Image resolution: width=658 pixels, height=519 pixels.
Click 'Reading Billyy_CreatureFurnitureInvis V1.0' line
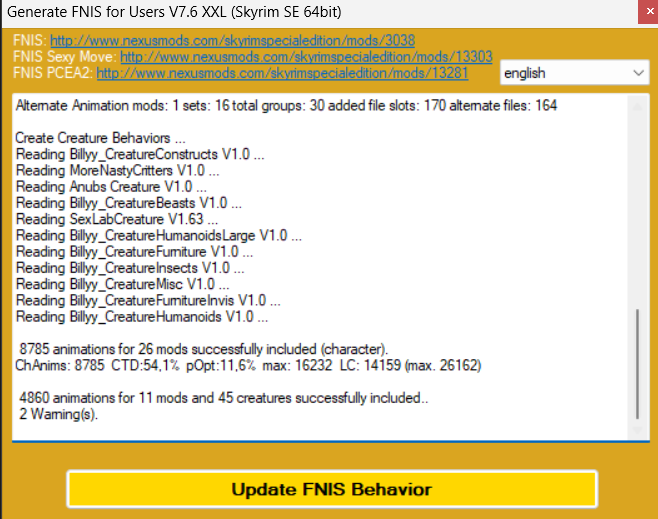148,301
